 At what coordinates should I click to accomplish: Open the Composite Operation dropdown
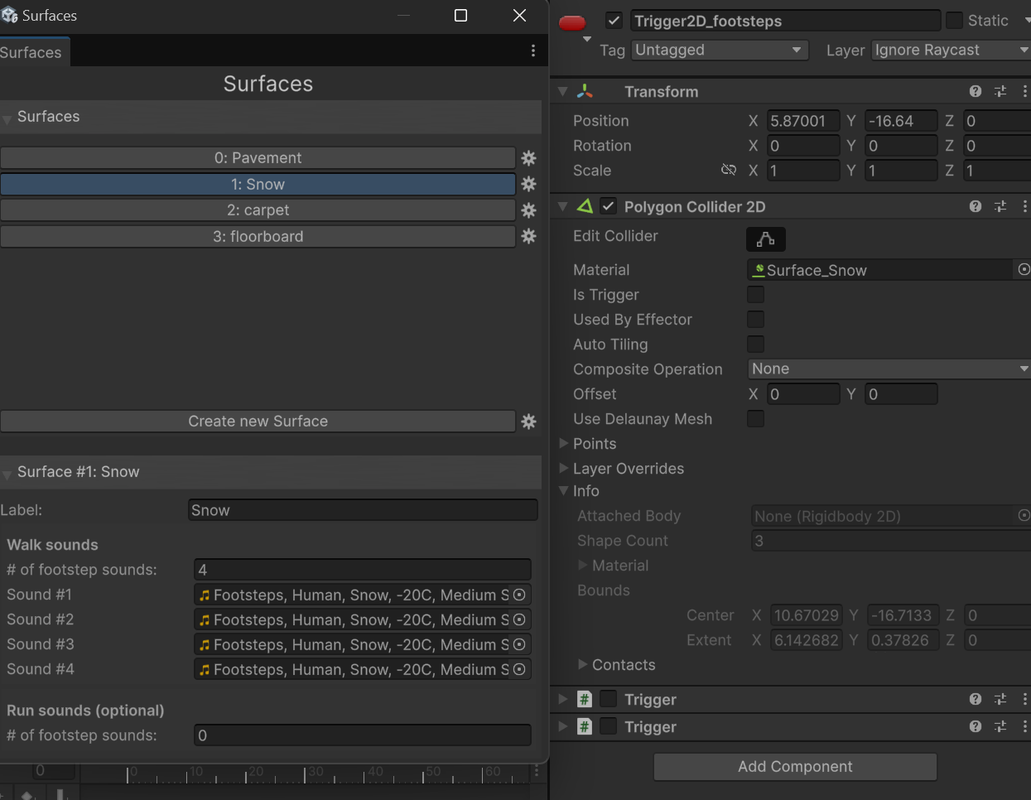pyautogui.click(x=889, y=369)
